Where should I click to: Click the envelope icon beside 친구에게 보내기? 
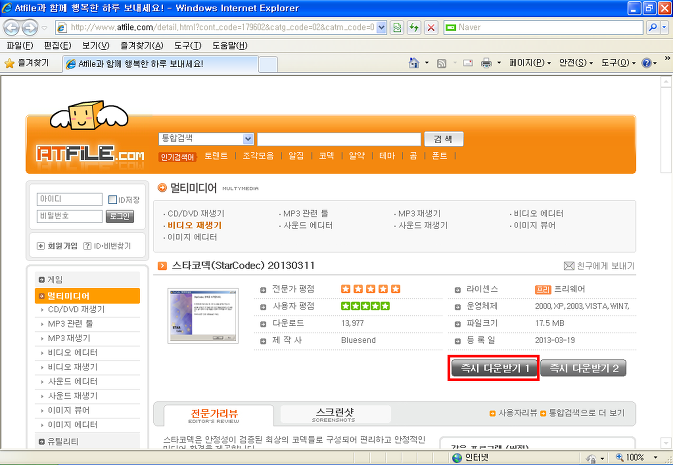coord(569,266)
